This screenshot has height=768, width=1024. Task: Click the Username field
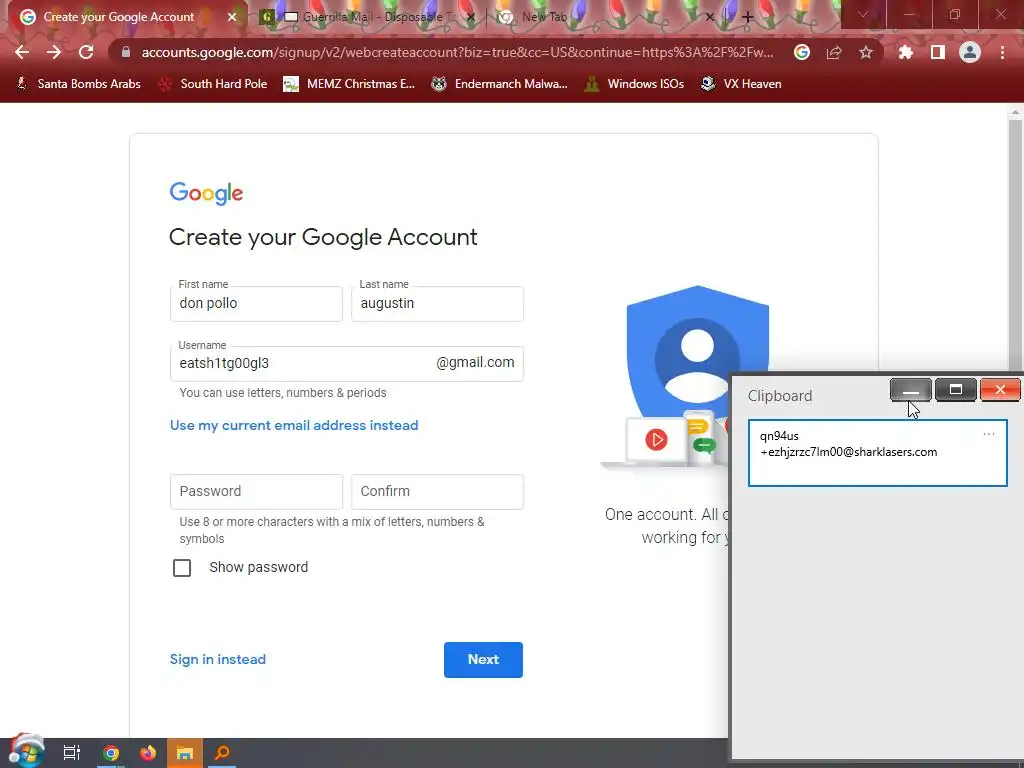[x=347, y=364]
